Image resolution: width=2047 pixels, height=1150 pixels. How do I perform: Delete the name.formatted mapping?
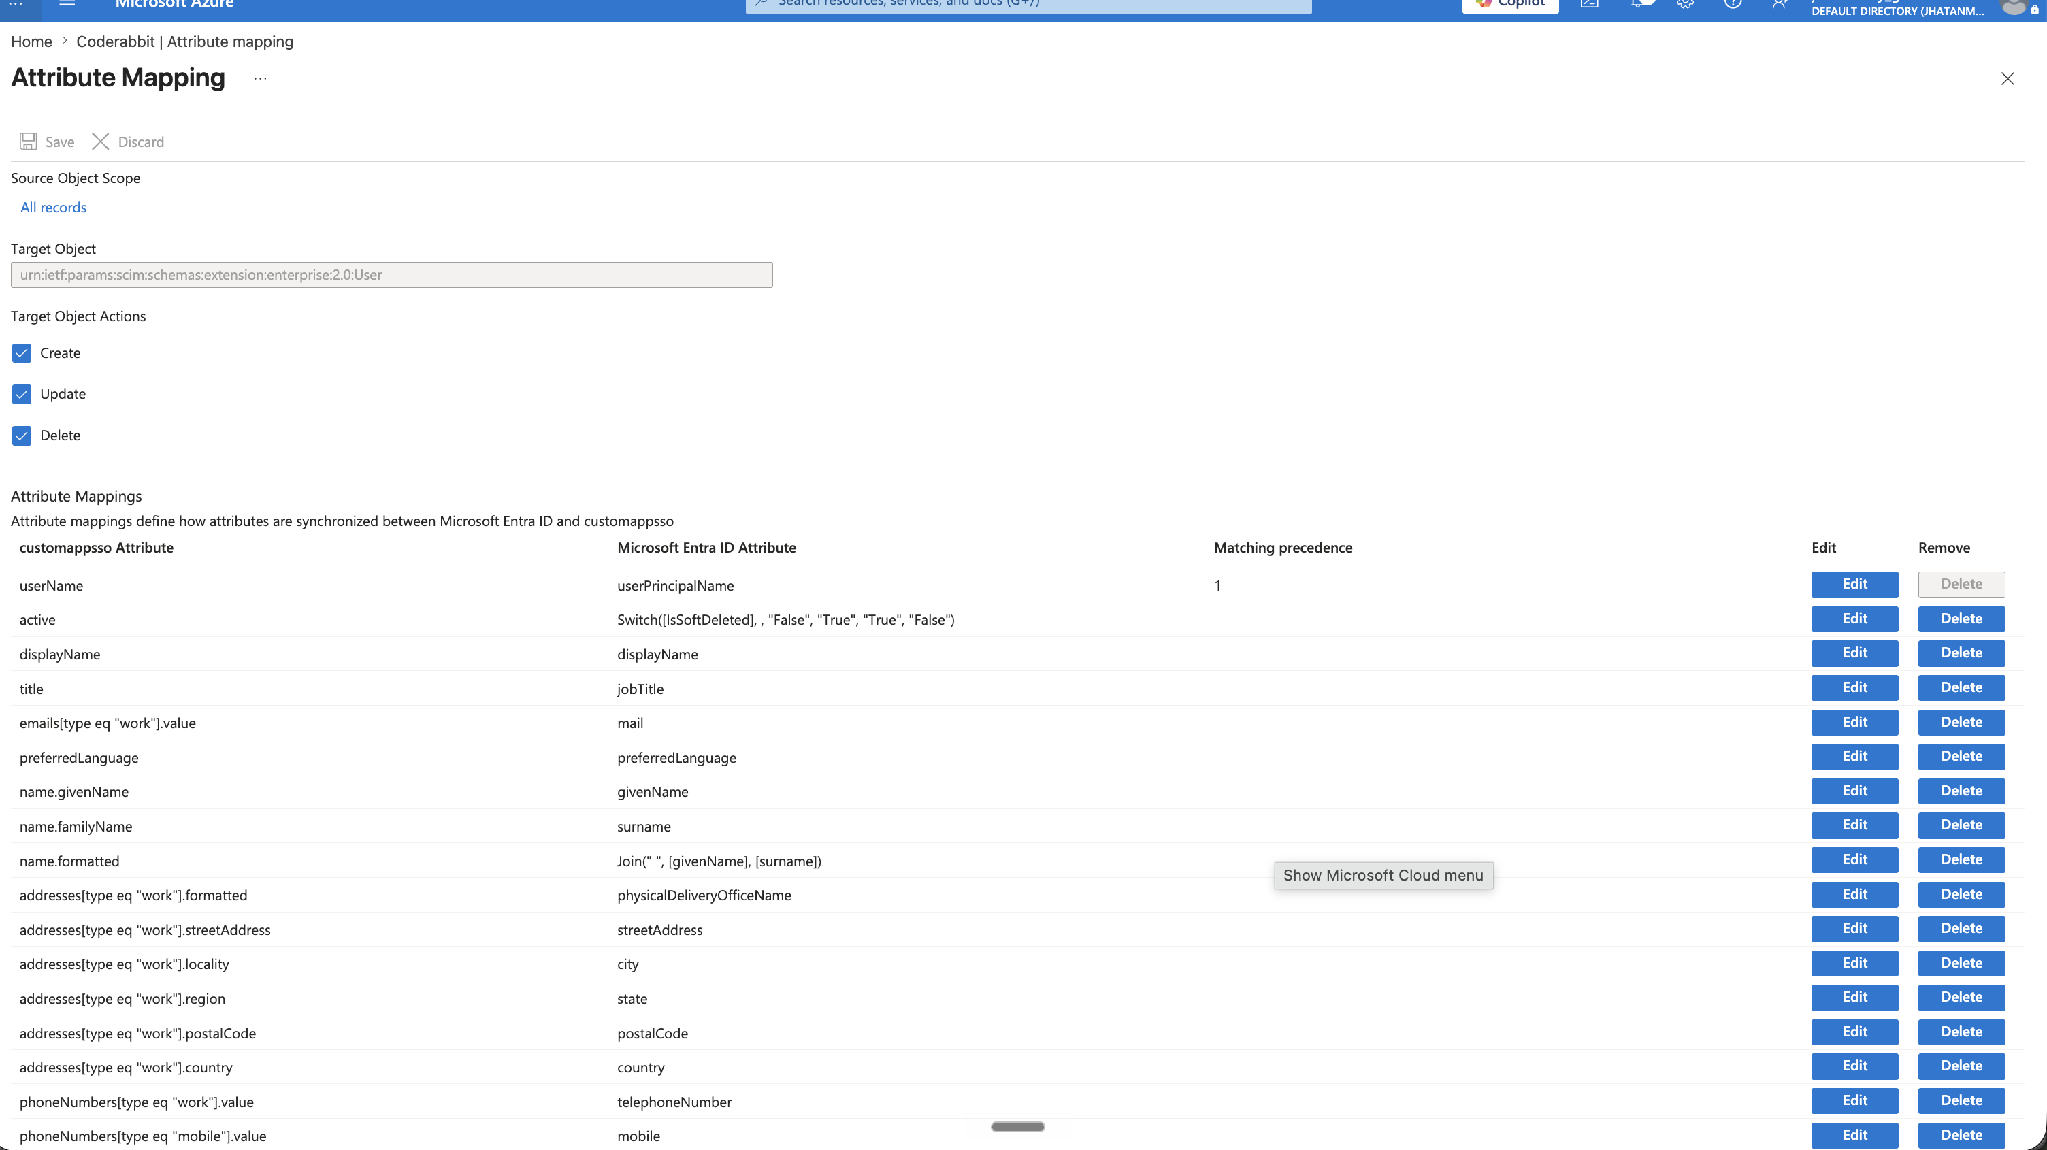pyautogui.click(x=1961, y=860)
